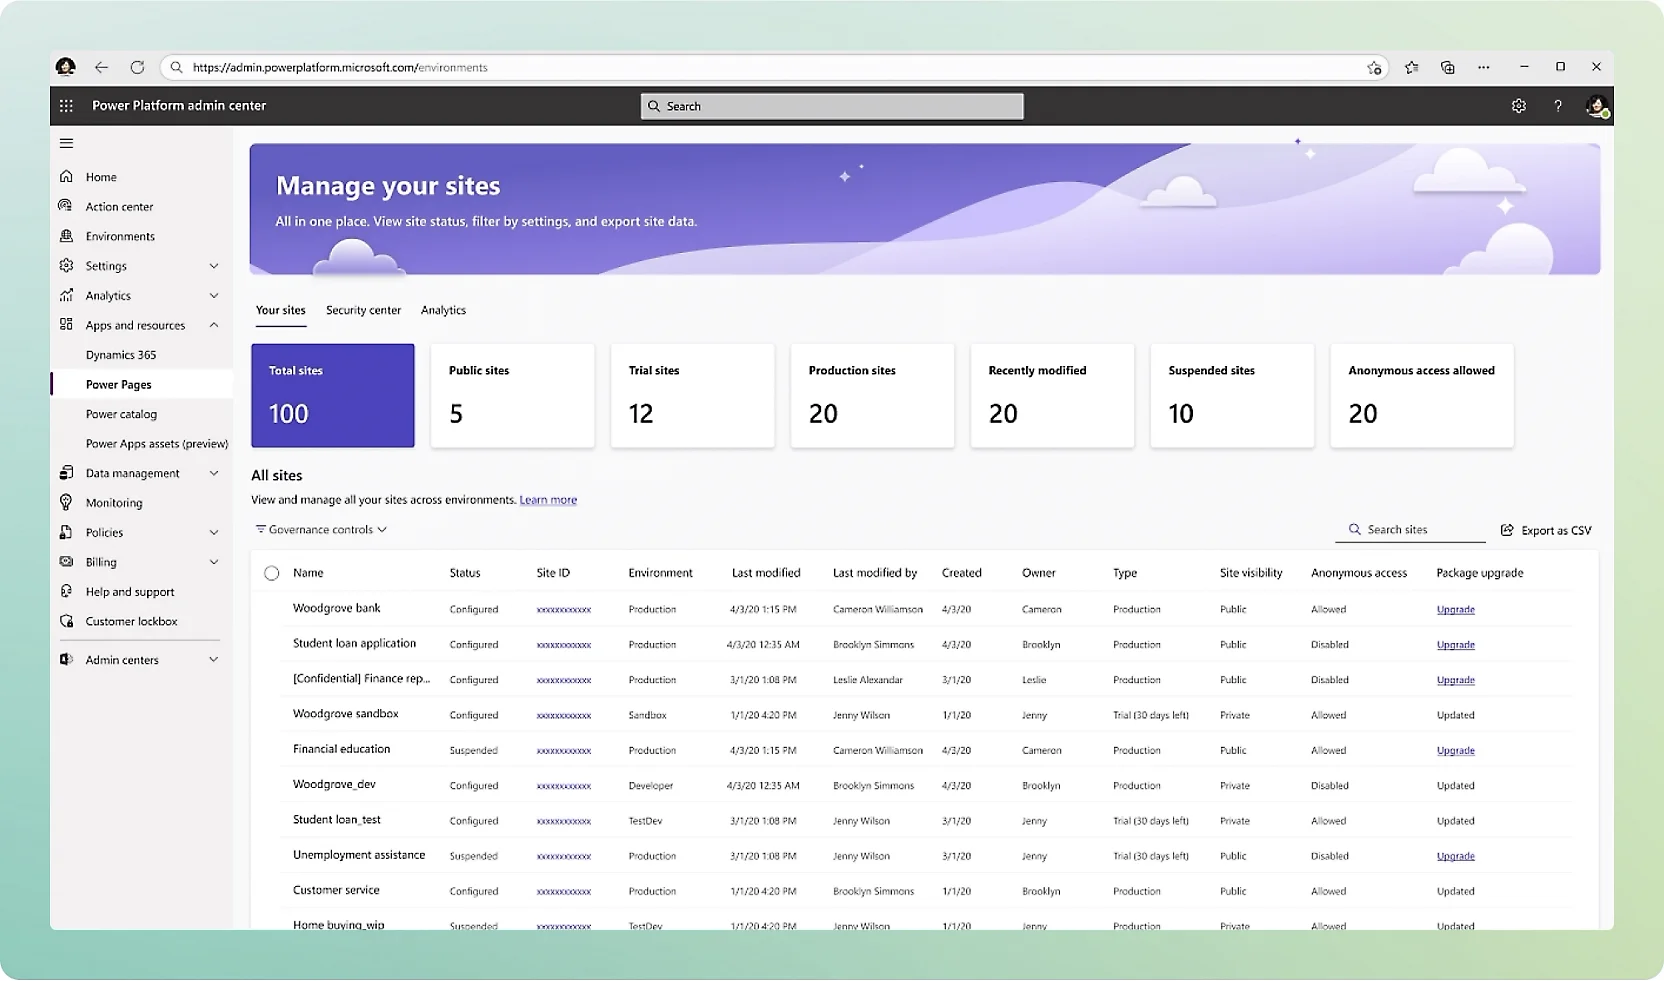Viewport: 1664px width, 981px height.
Task: Click Upgrade for Financial education
Action: [1455, 750]
